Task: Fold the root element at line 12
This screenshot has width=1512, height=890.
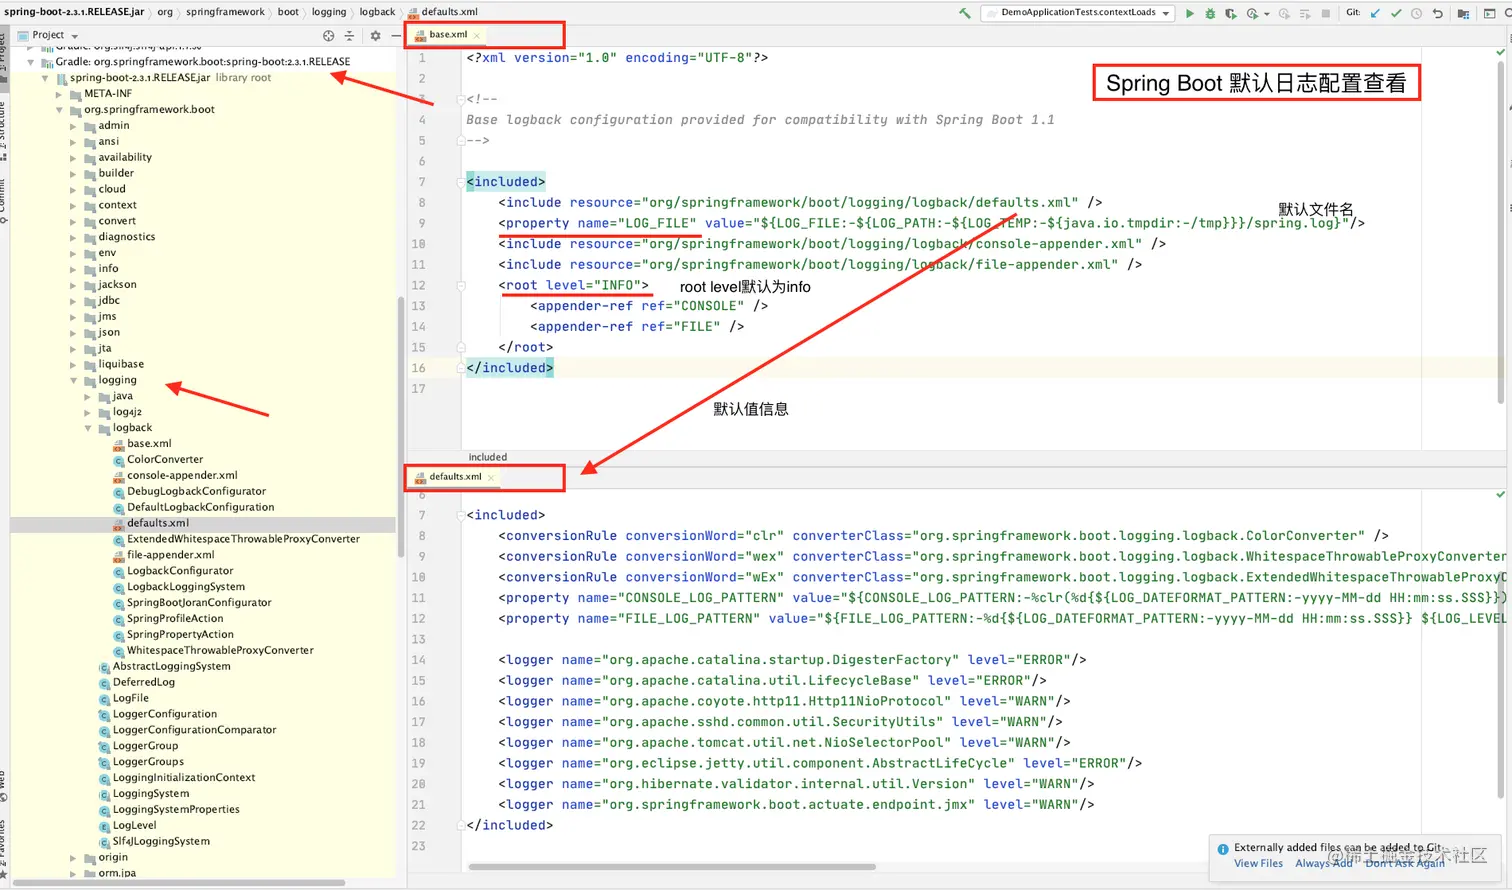Action: [x=461, y=286]
